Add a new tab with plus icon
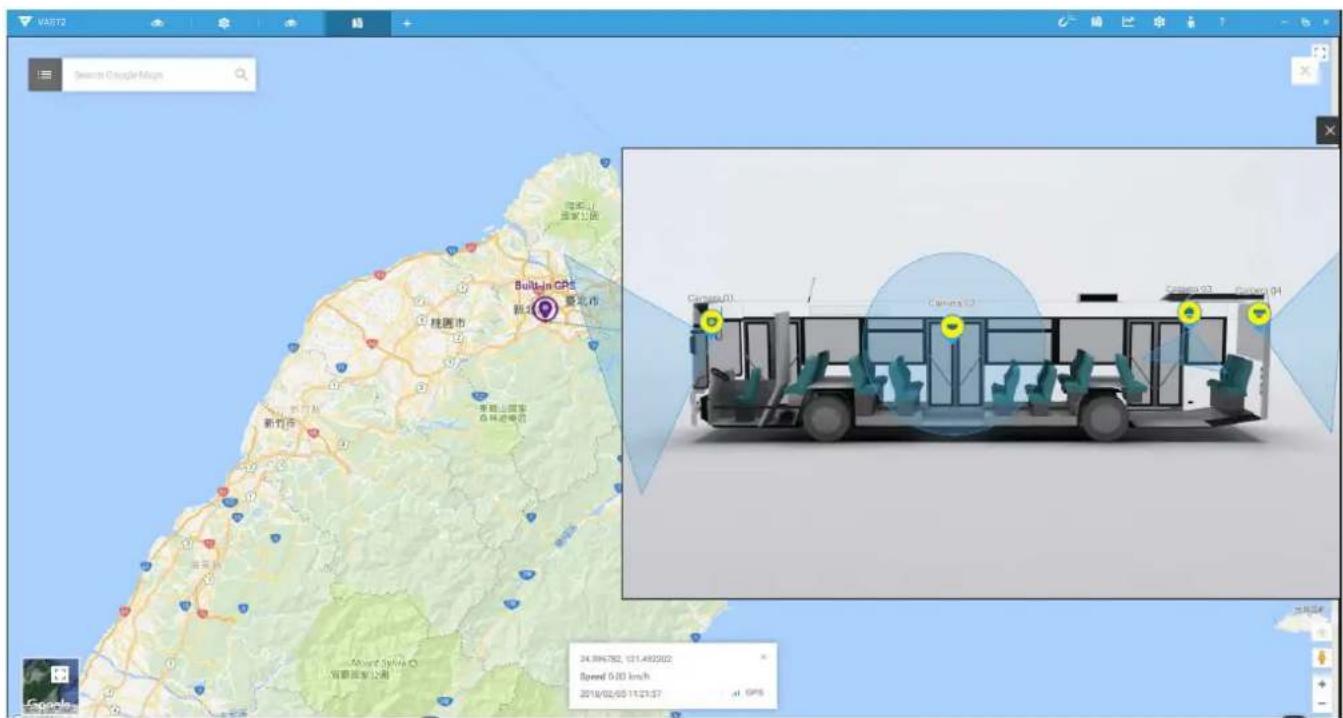The image size is (1343, 718). 408,22
